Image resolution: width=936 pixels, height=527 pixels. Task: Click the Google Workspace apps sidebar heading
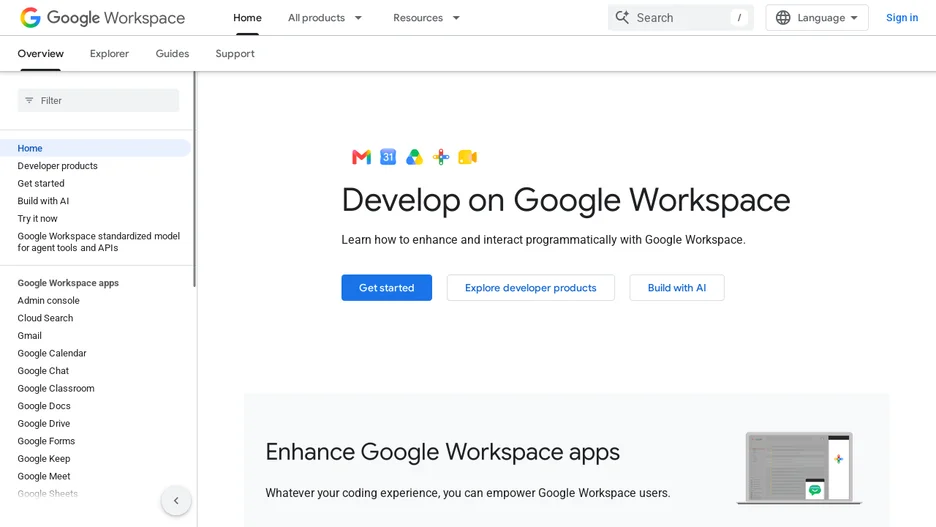[68, 283]
